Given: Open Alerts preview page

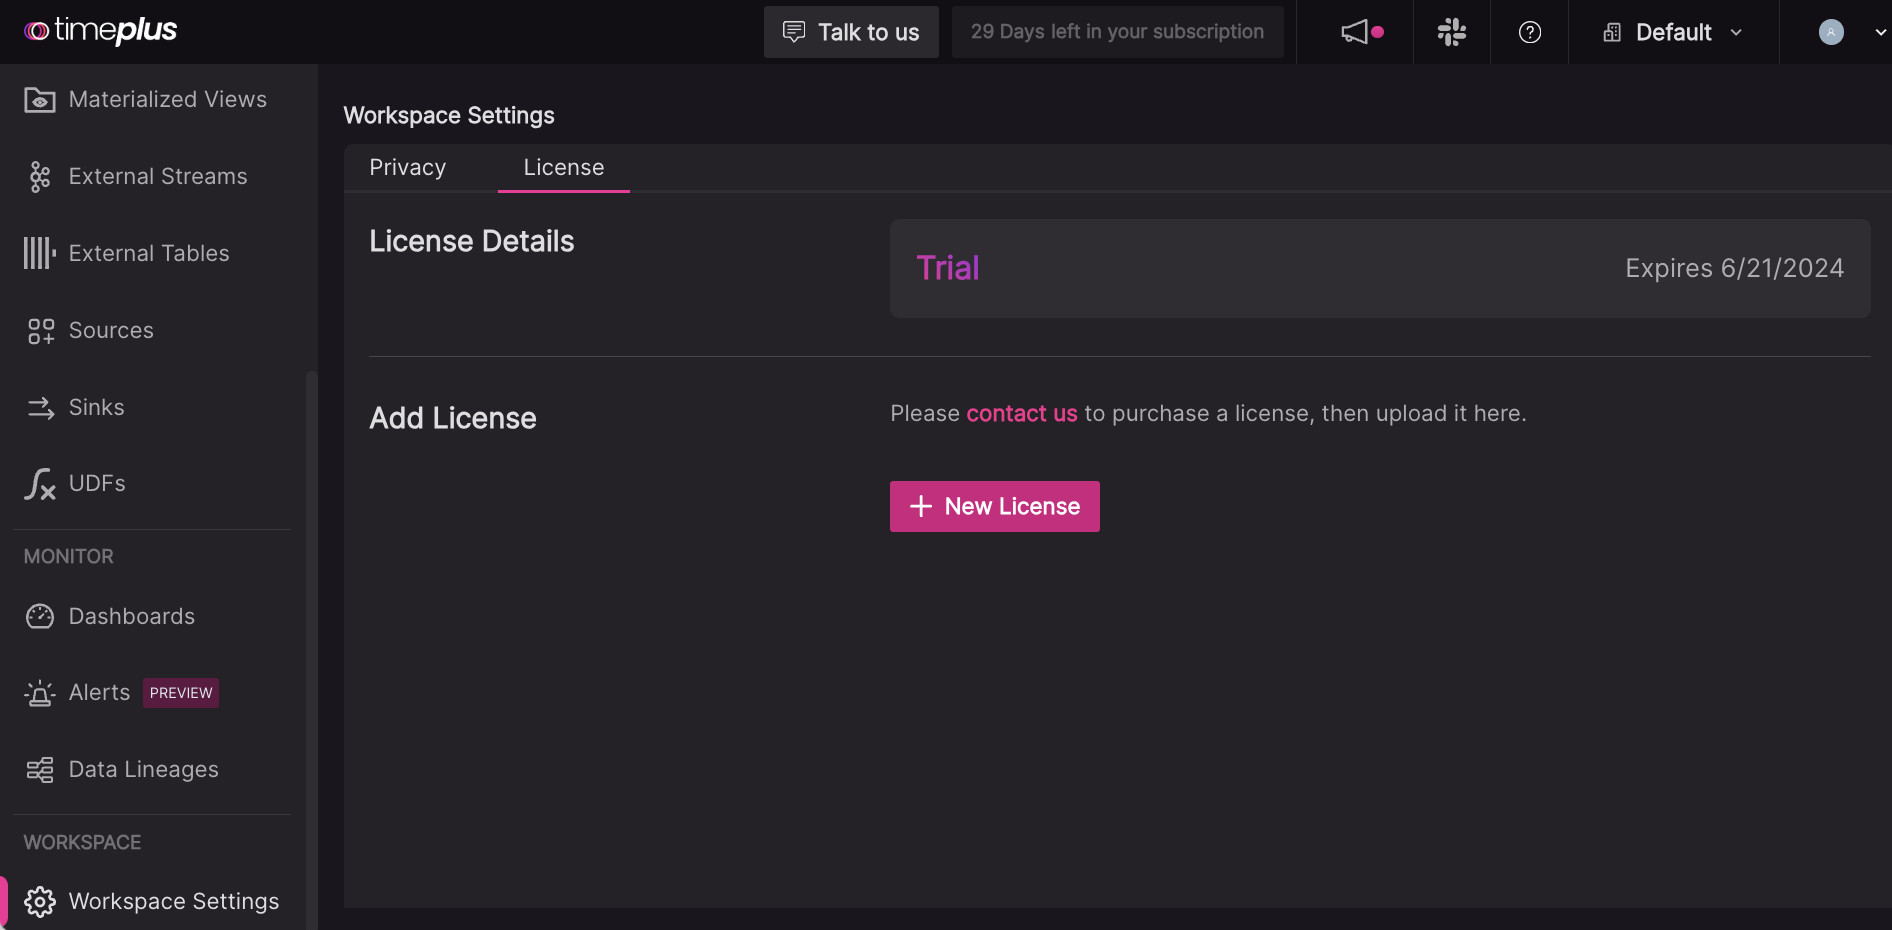Looking at the screenshot, I should click(100, 693).
